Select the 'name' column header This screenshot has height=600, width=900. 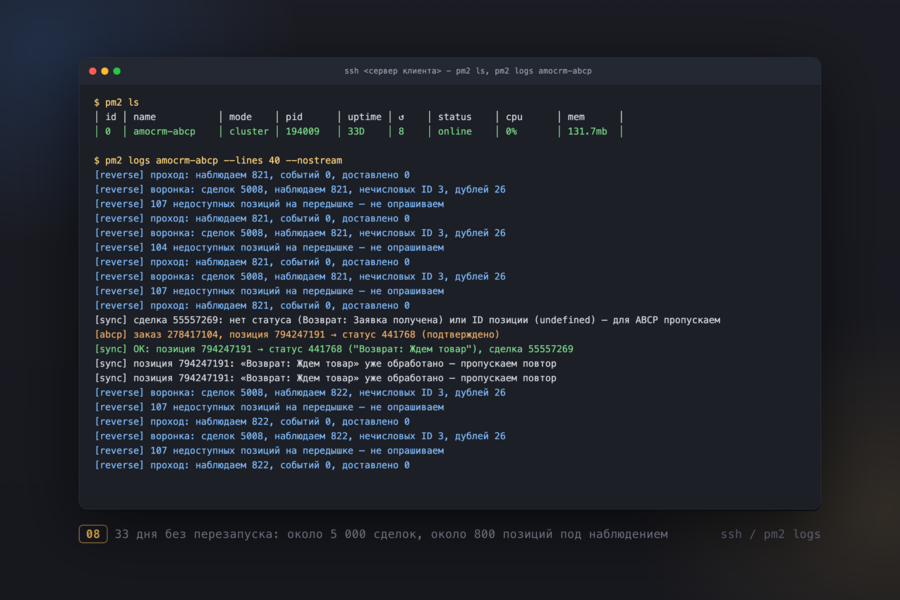pyautogui.click(x=145, y=117)
